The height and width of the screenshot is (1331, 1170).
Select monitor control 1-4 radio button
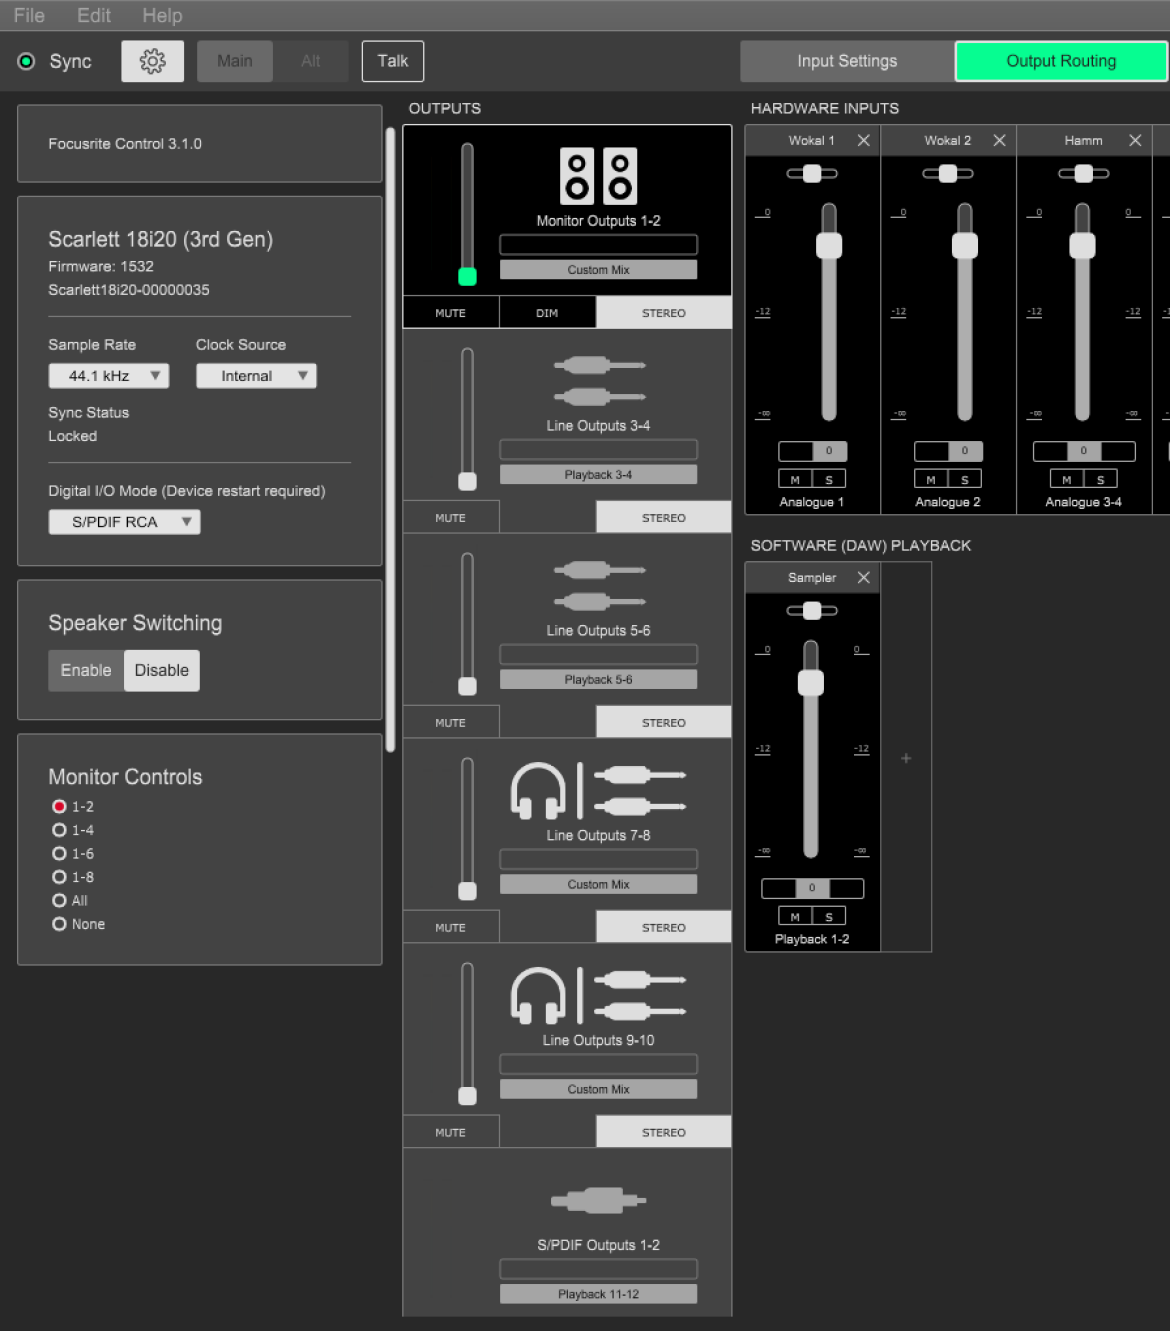(59, 830)
